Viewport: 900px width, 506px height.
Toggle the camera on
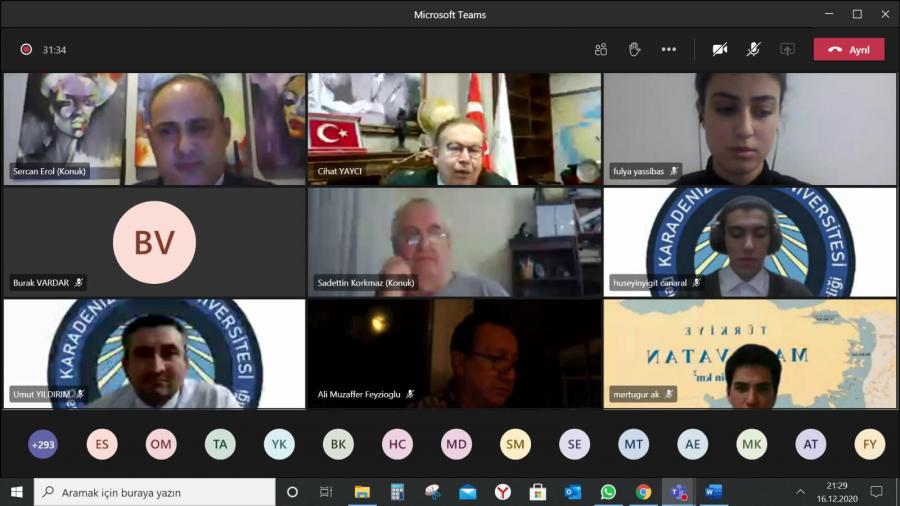tap(720, 49)
